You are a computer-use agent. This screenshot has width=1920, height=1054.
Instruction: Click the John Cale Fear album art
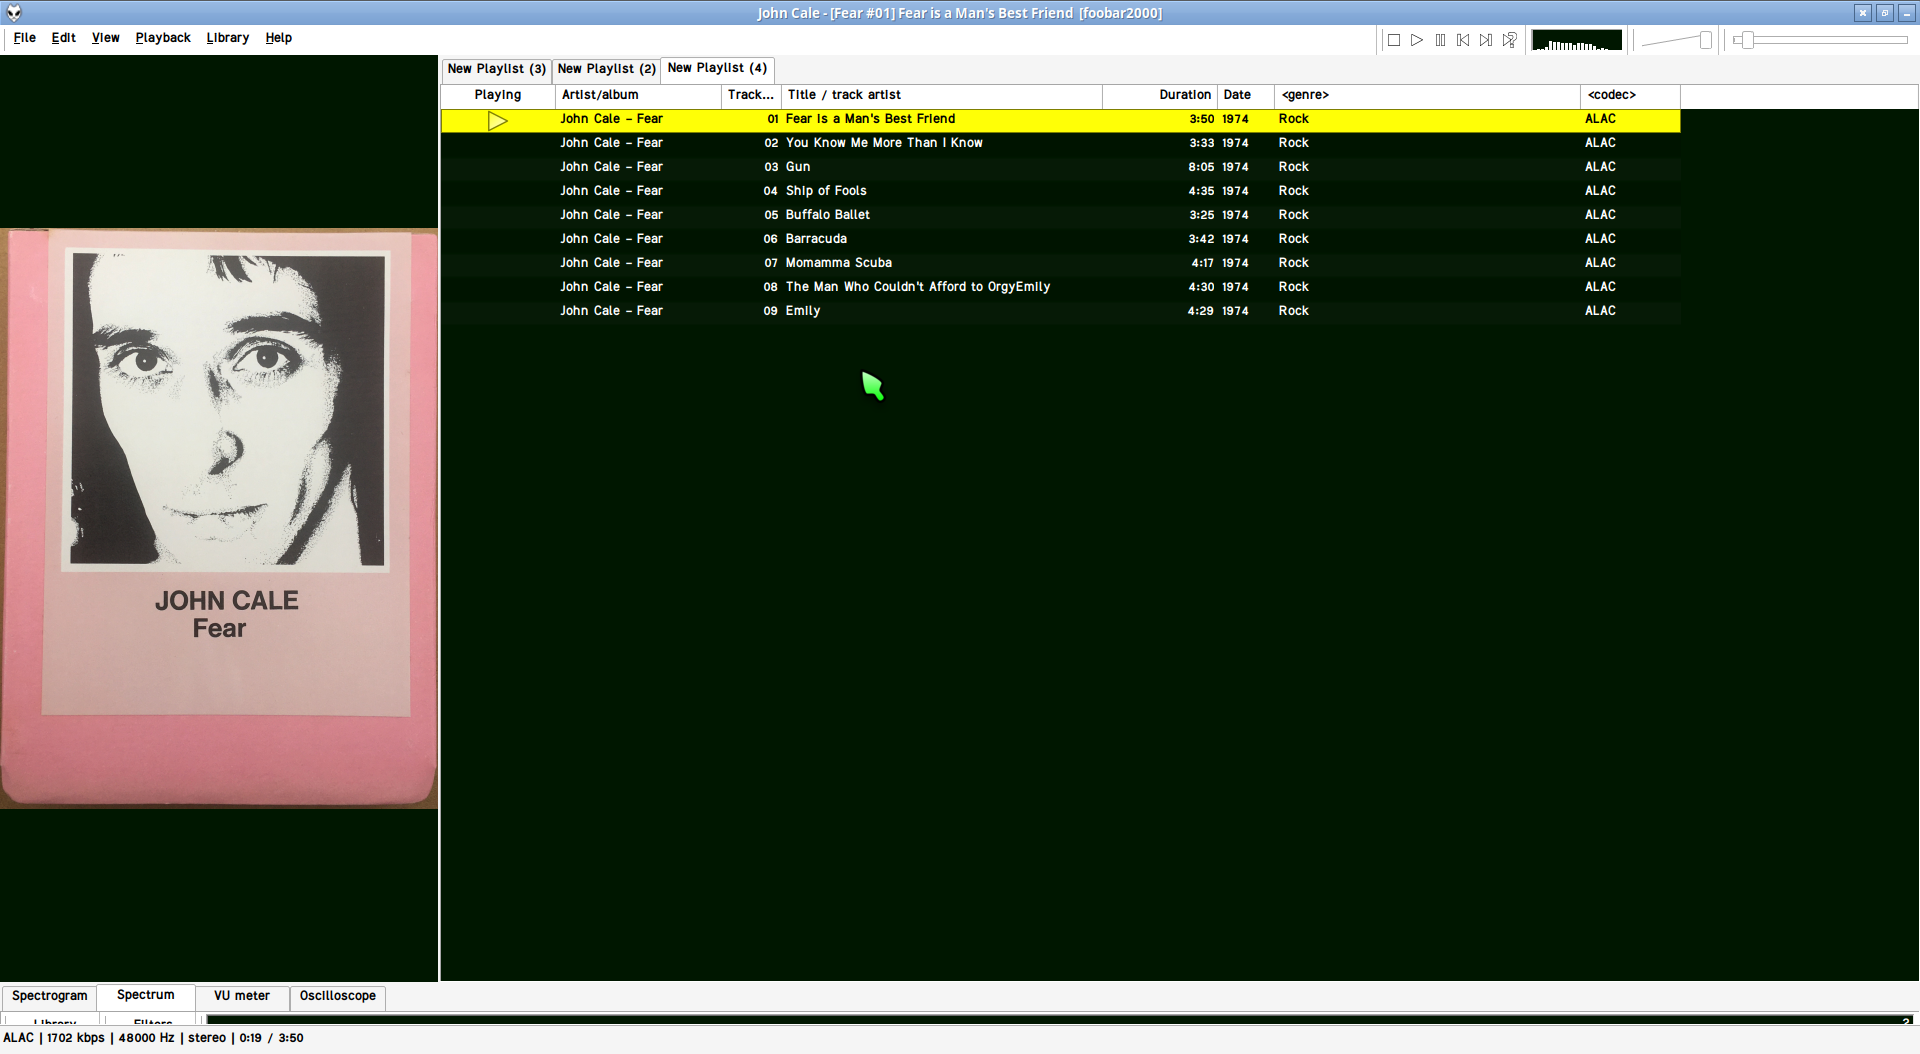pos(219,519)
